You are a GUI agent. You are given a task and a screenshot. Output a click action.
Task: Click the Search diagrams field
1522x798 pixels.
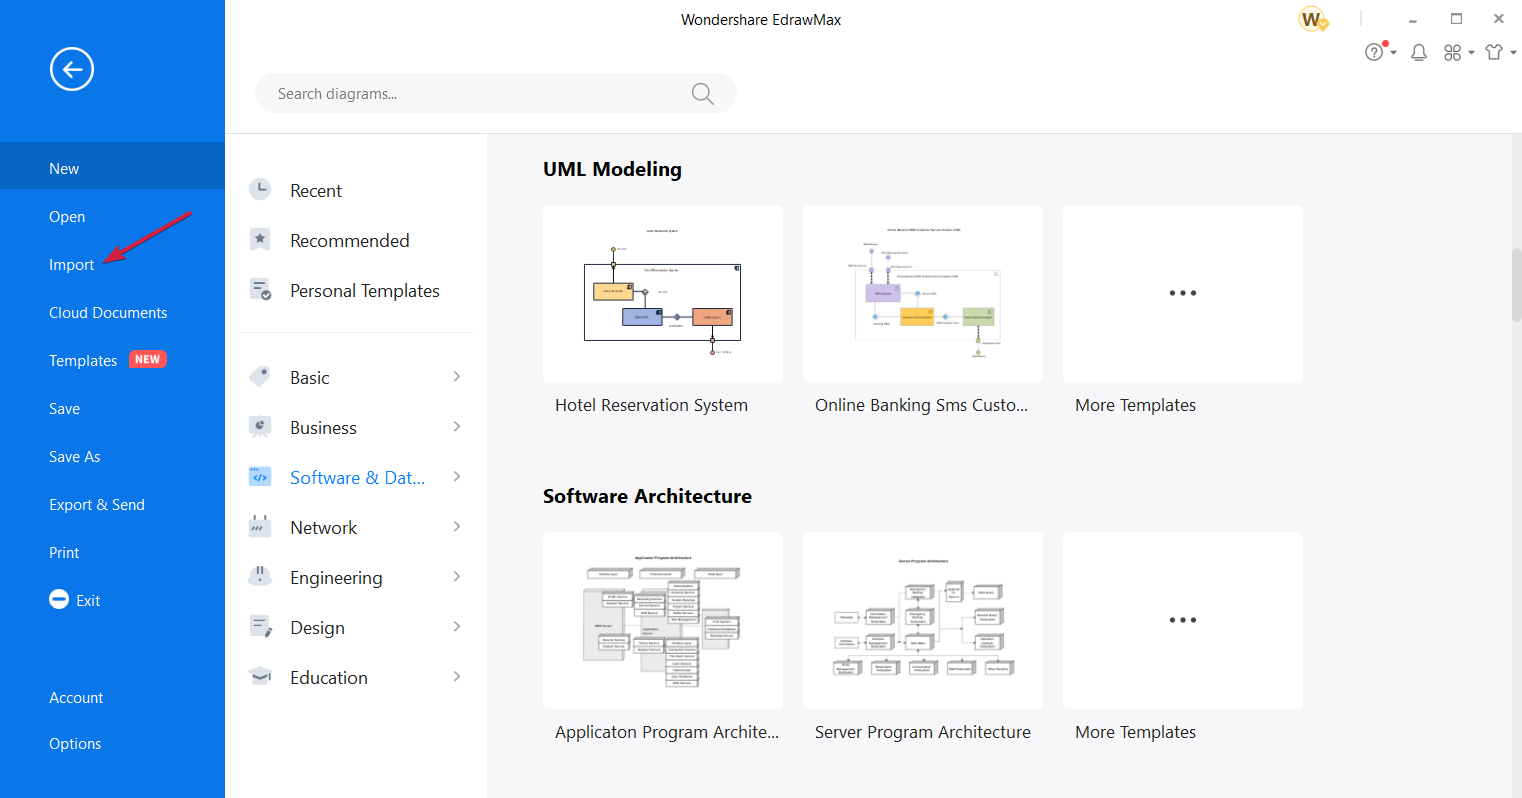495,93
